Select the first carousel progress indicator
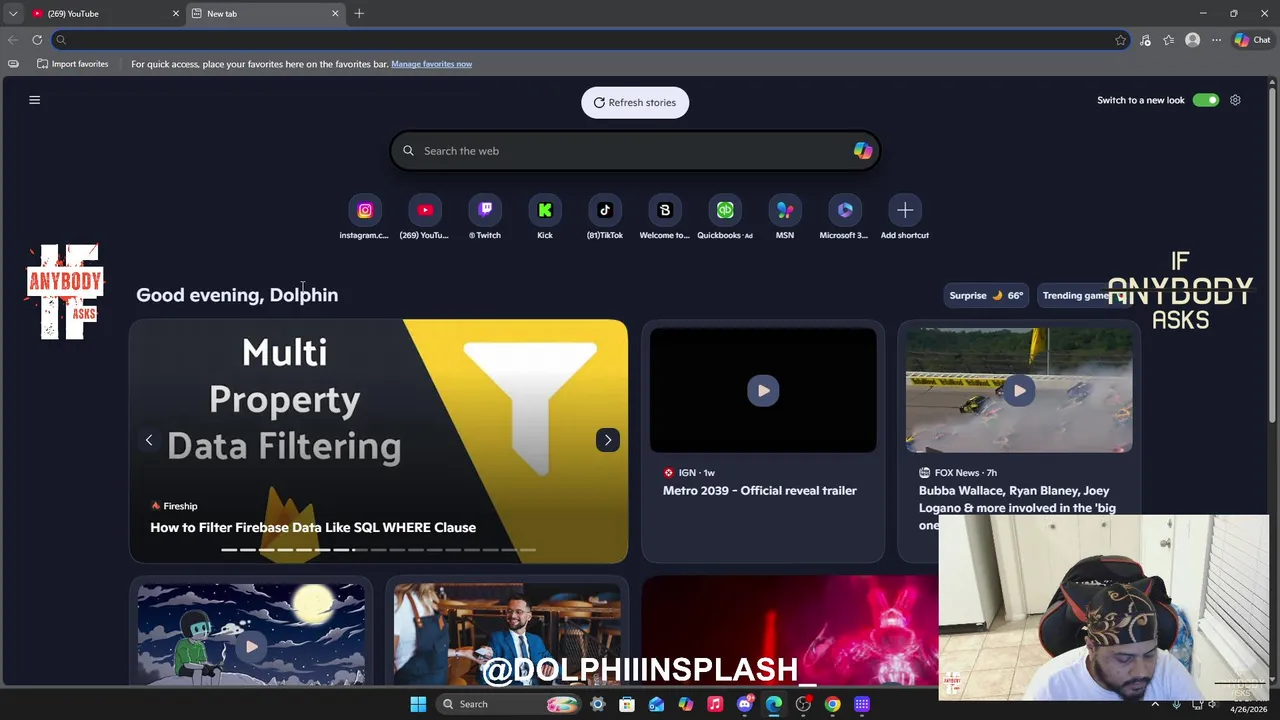The width and height of the screenshot is (1280, 720). pos(229,550)
